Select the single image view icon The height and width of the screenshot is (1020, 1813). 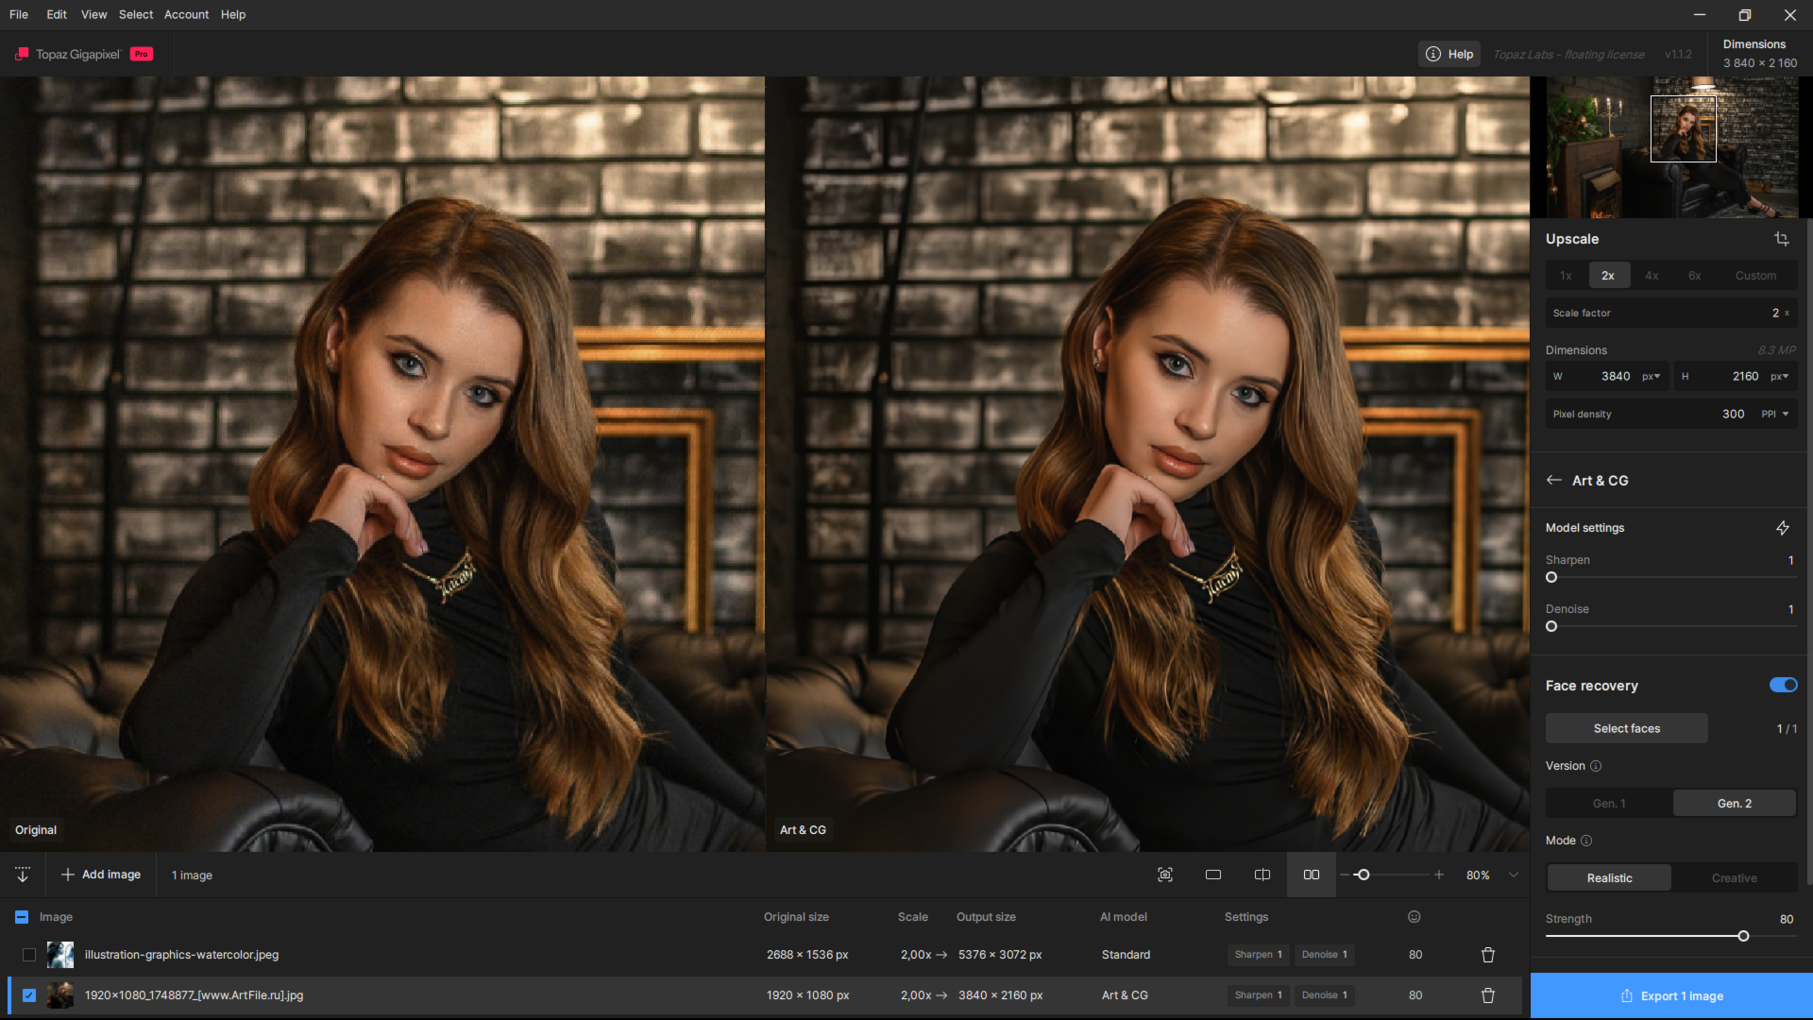click(x=1213, y=875)
